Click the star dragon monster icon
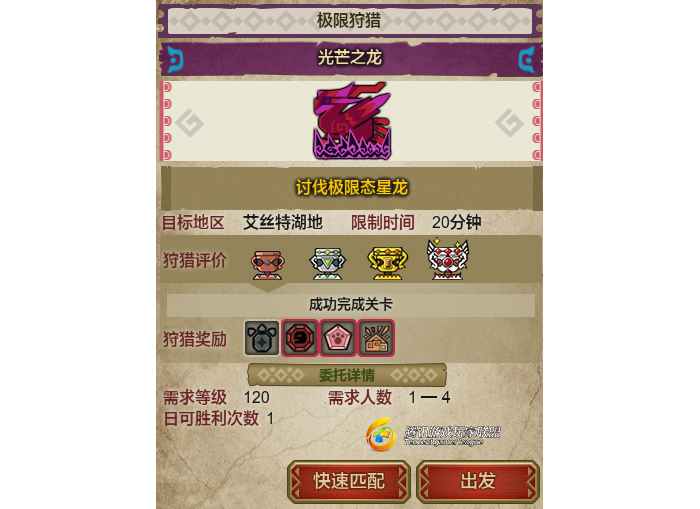Viewport: 700px width, 509px height. click(x=351, y=121)
